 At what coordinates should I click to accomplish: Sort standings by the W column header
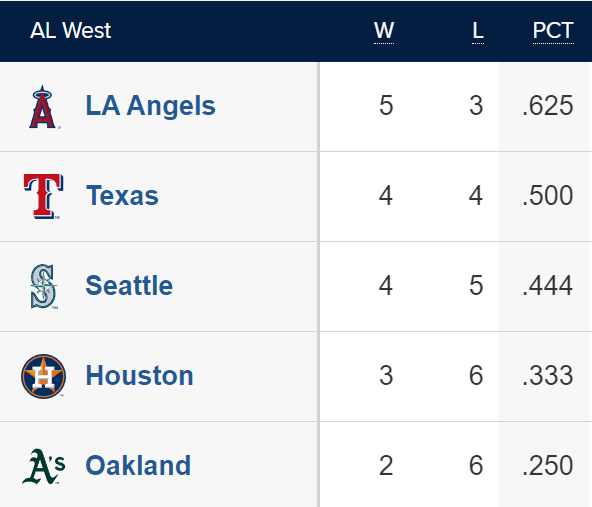(x=384, y=31)
